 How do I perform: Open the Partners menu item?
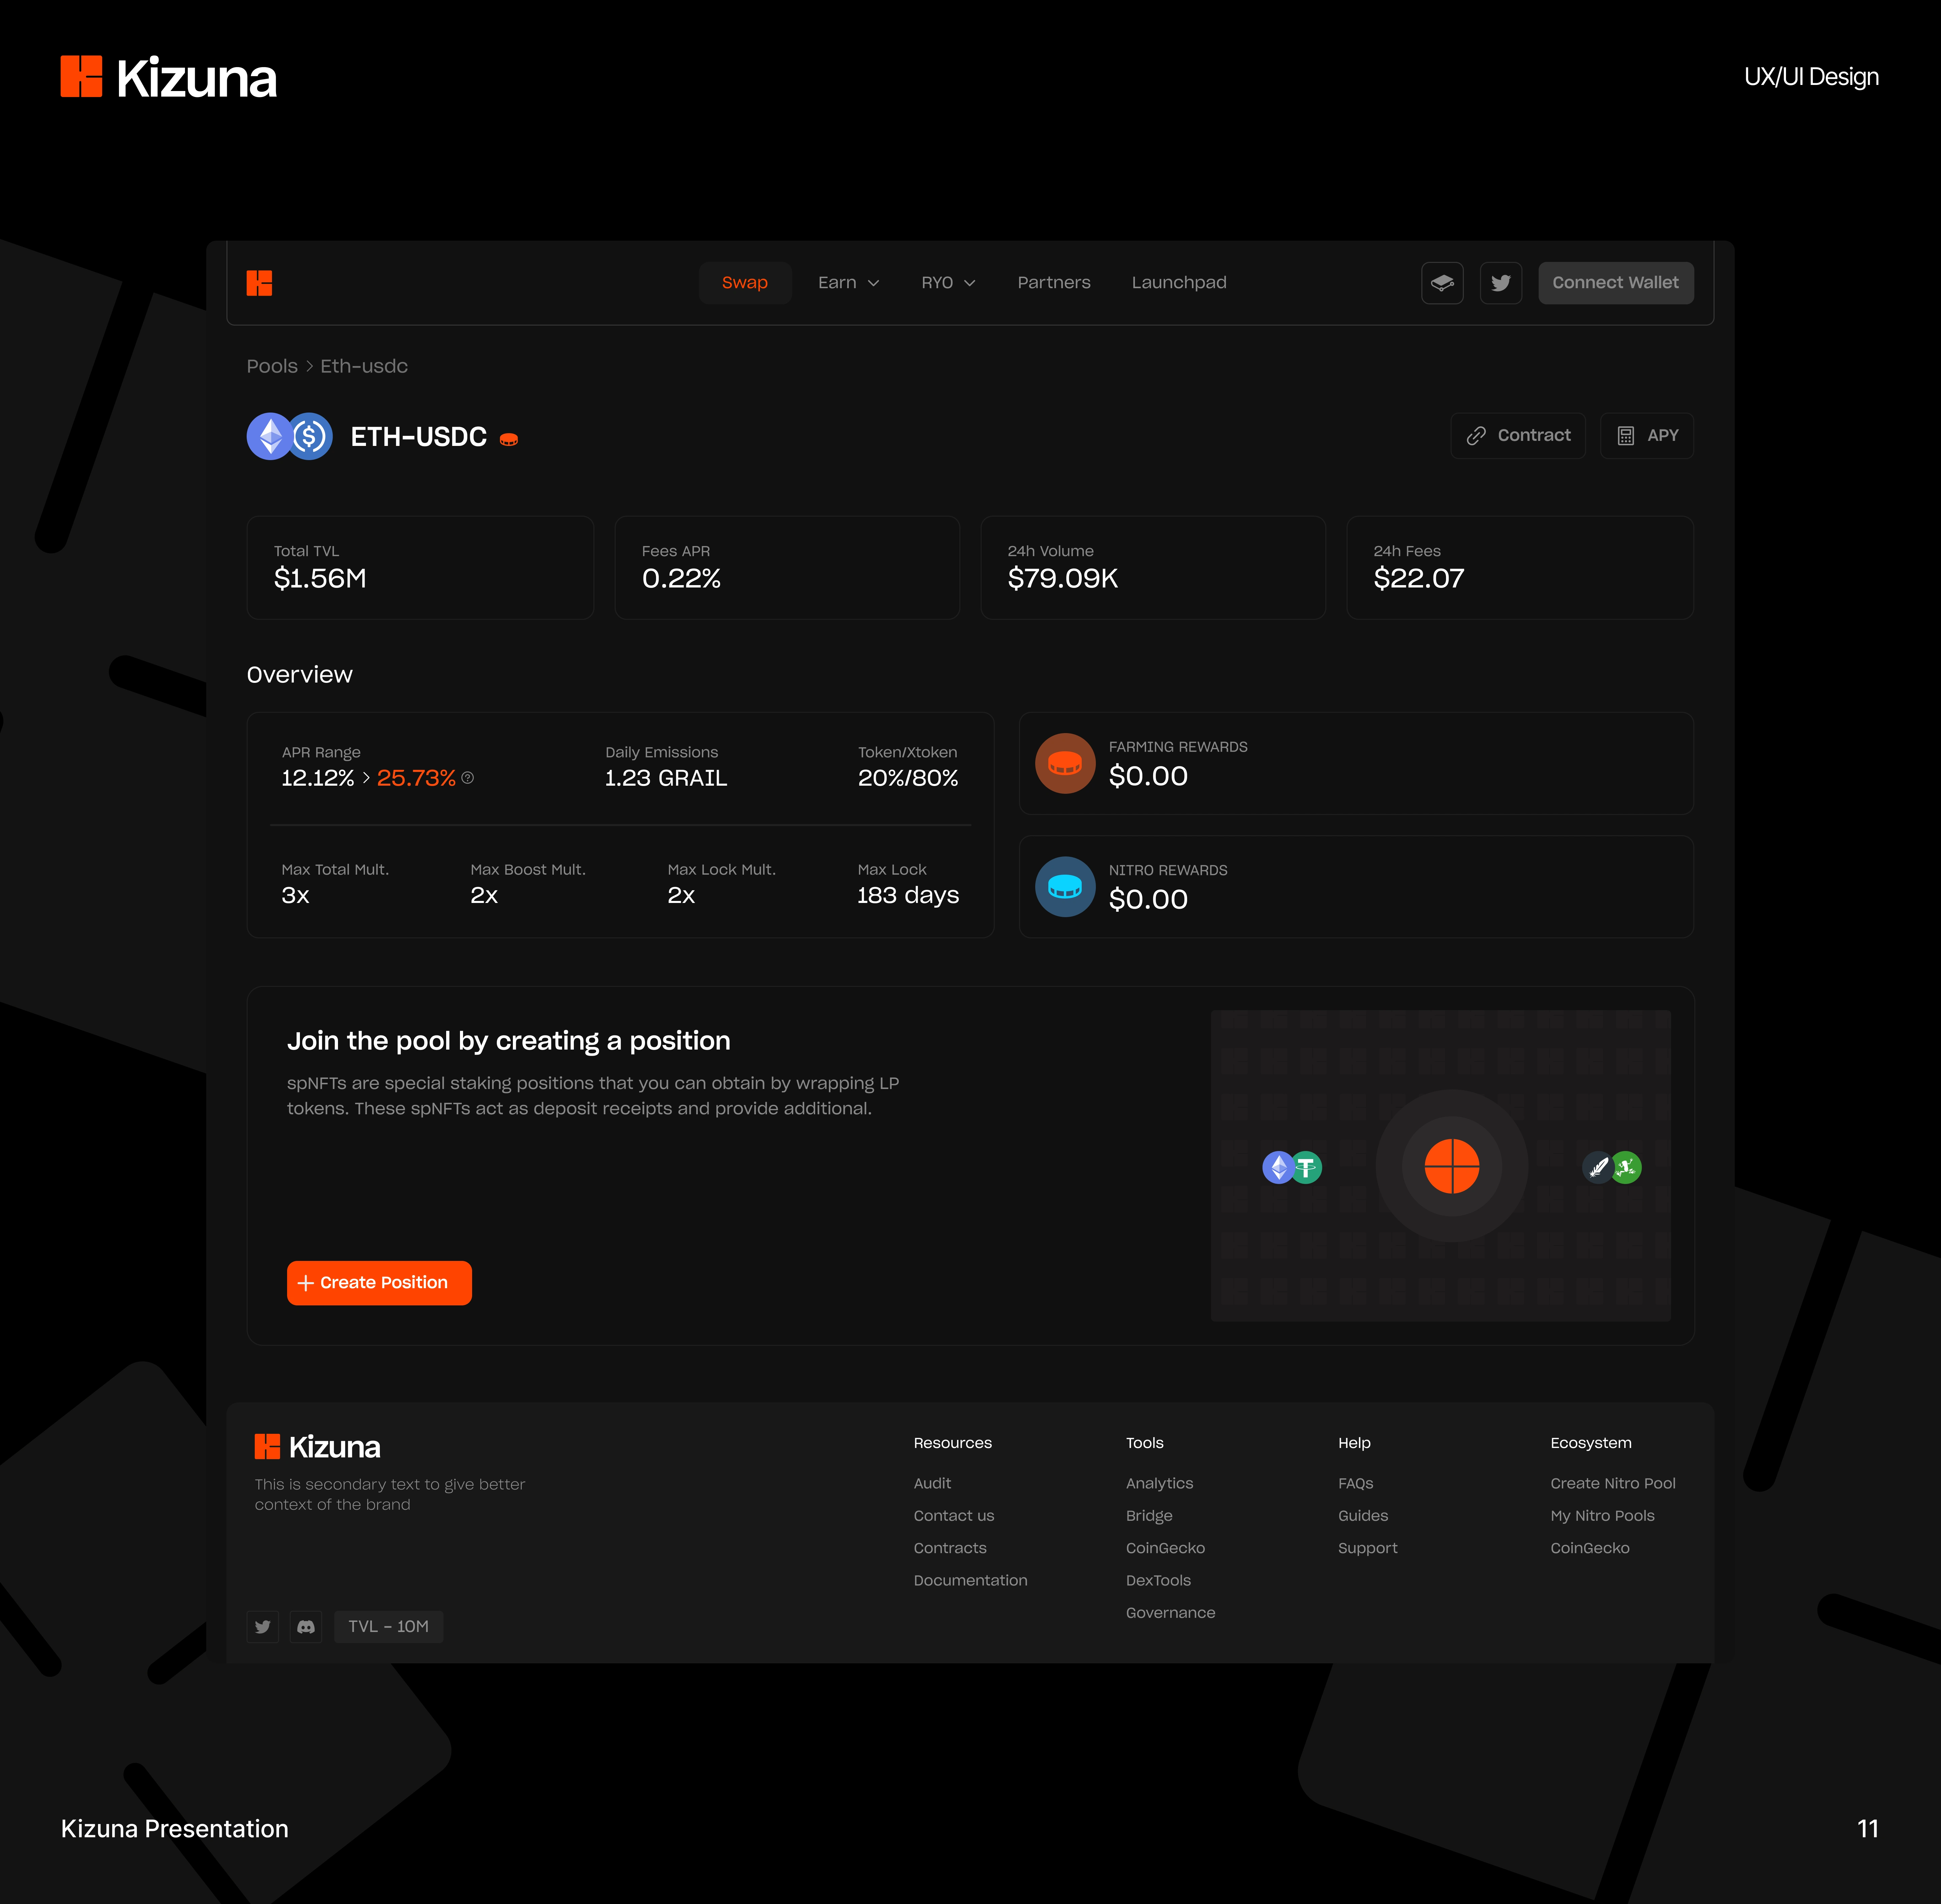pos(1054,283)
